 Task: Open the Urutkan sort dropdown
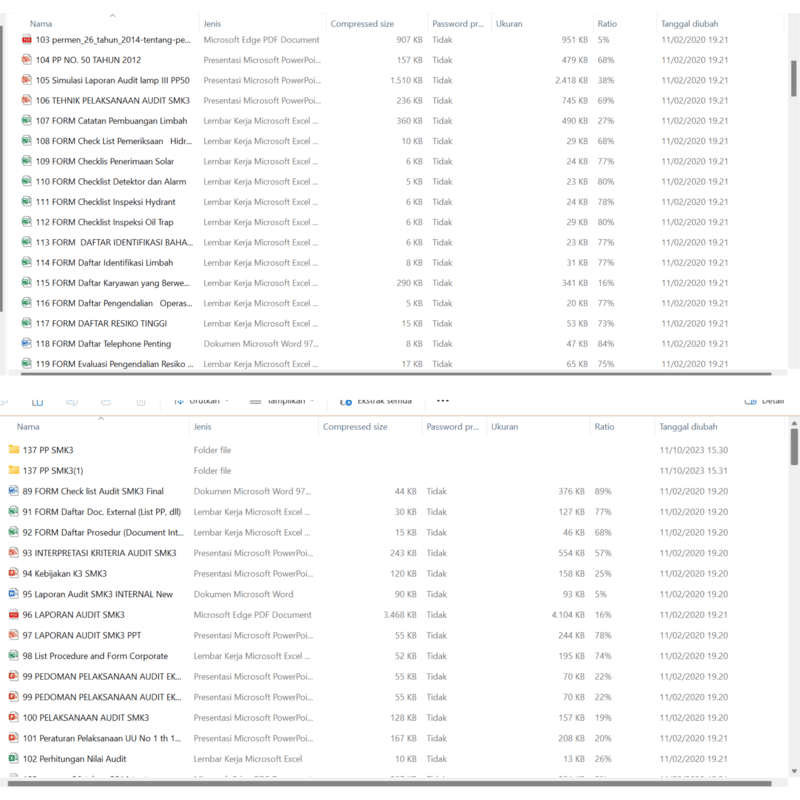(x=202, y=402)
